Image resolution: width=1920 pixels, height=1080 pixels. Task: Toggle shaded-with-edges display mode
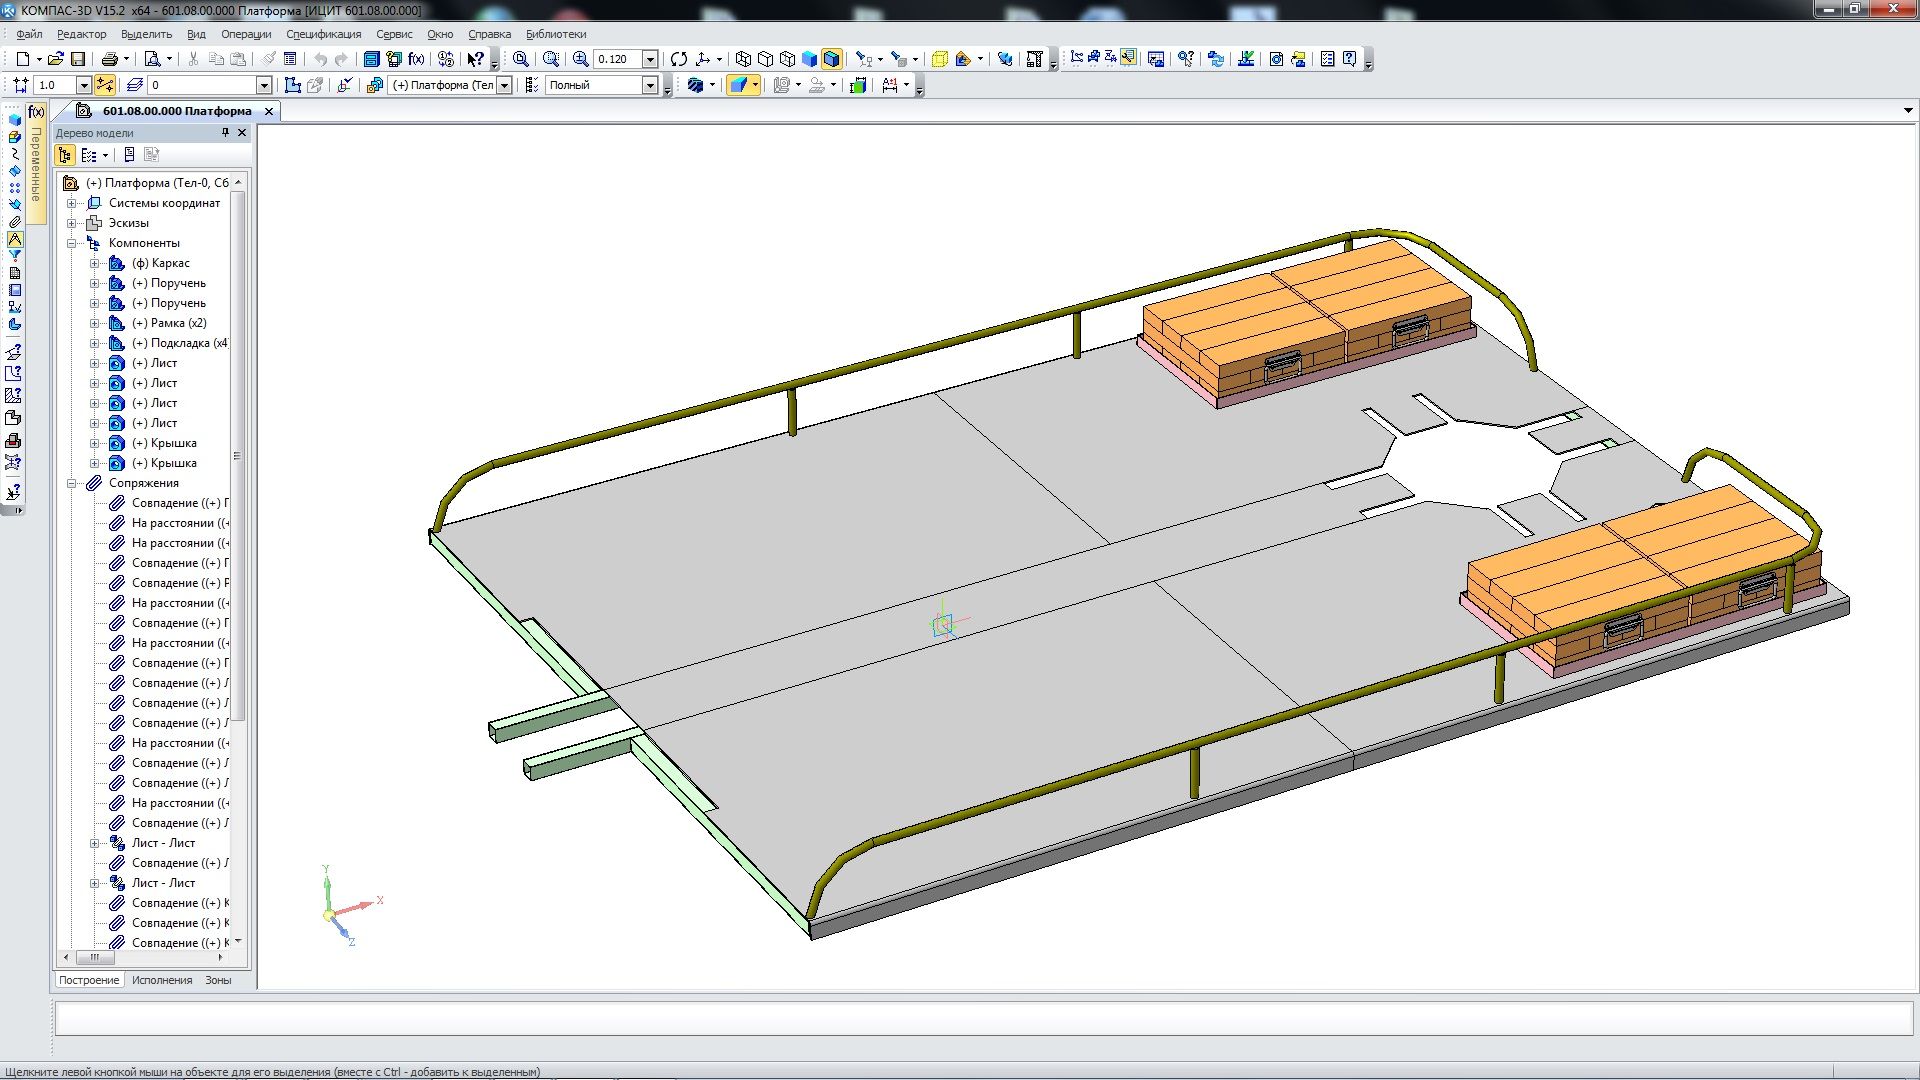point(831,59)
